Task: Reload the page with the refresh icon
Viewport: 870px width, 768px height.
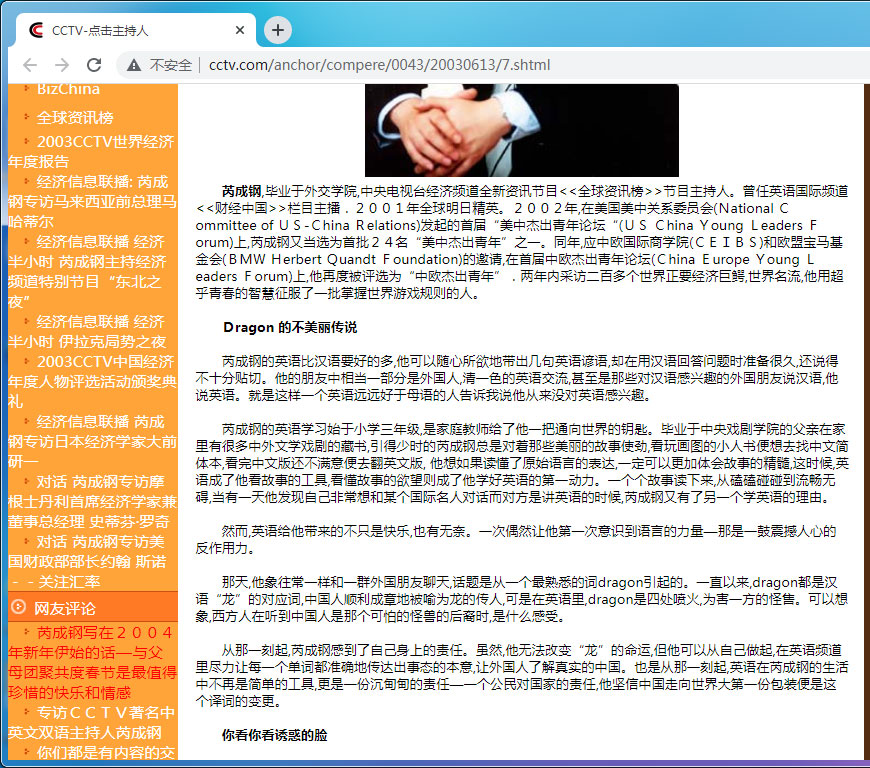Action: coord(94,65)
